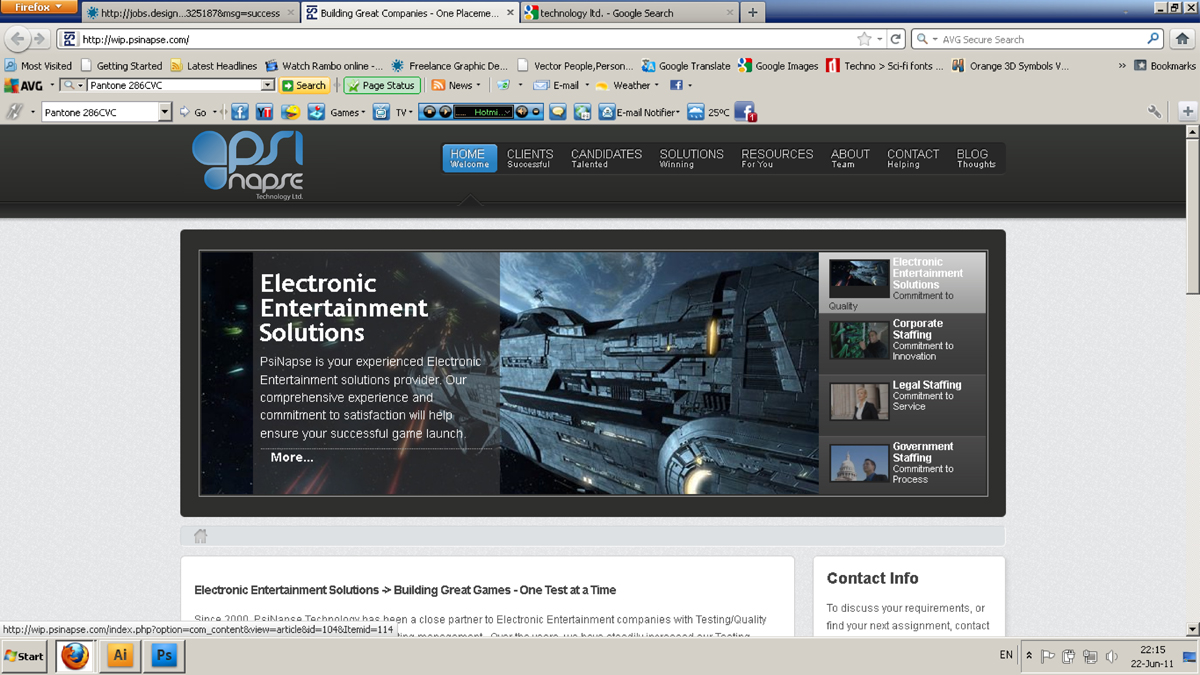The image size is (1200, 675).
Task: Click into the AVG Secure Search field
Action: point(1040,39)
